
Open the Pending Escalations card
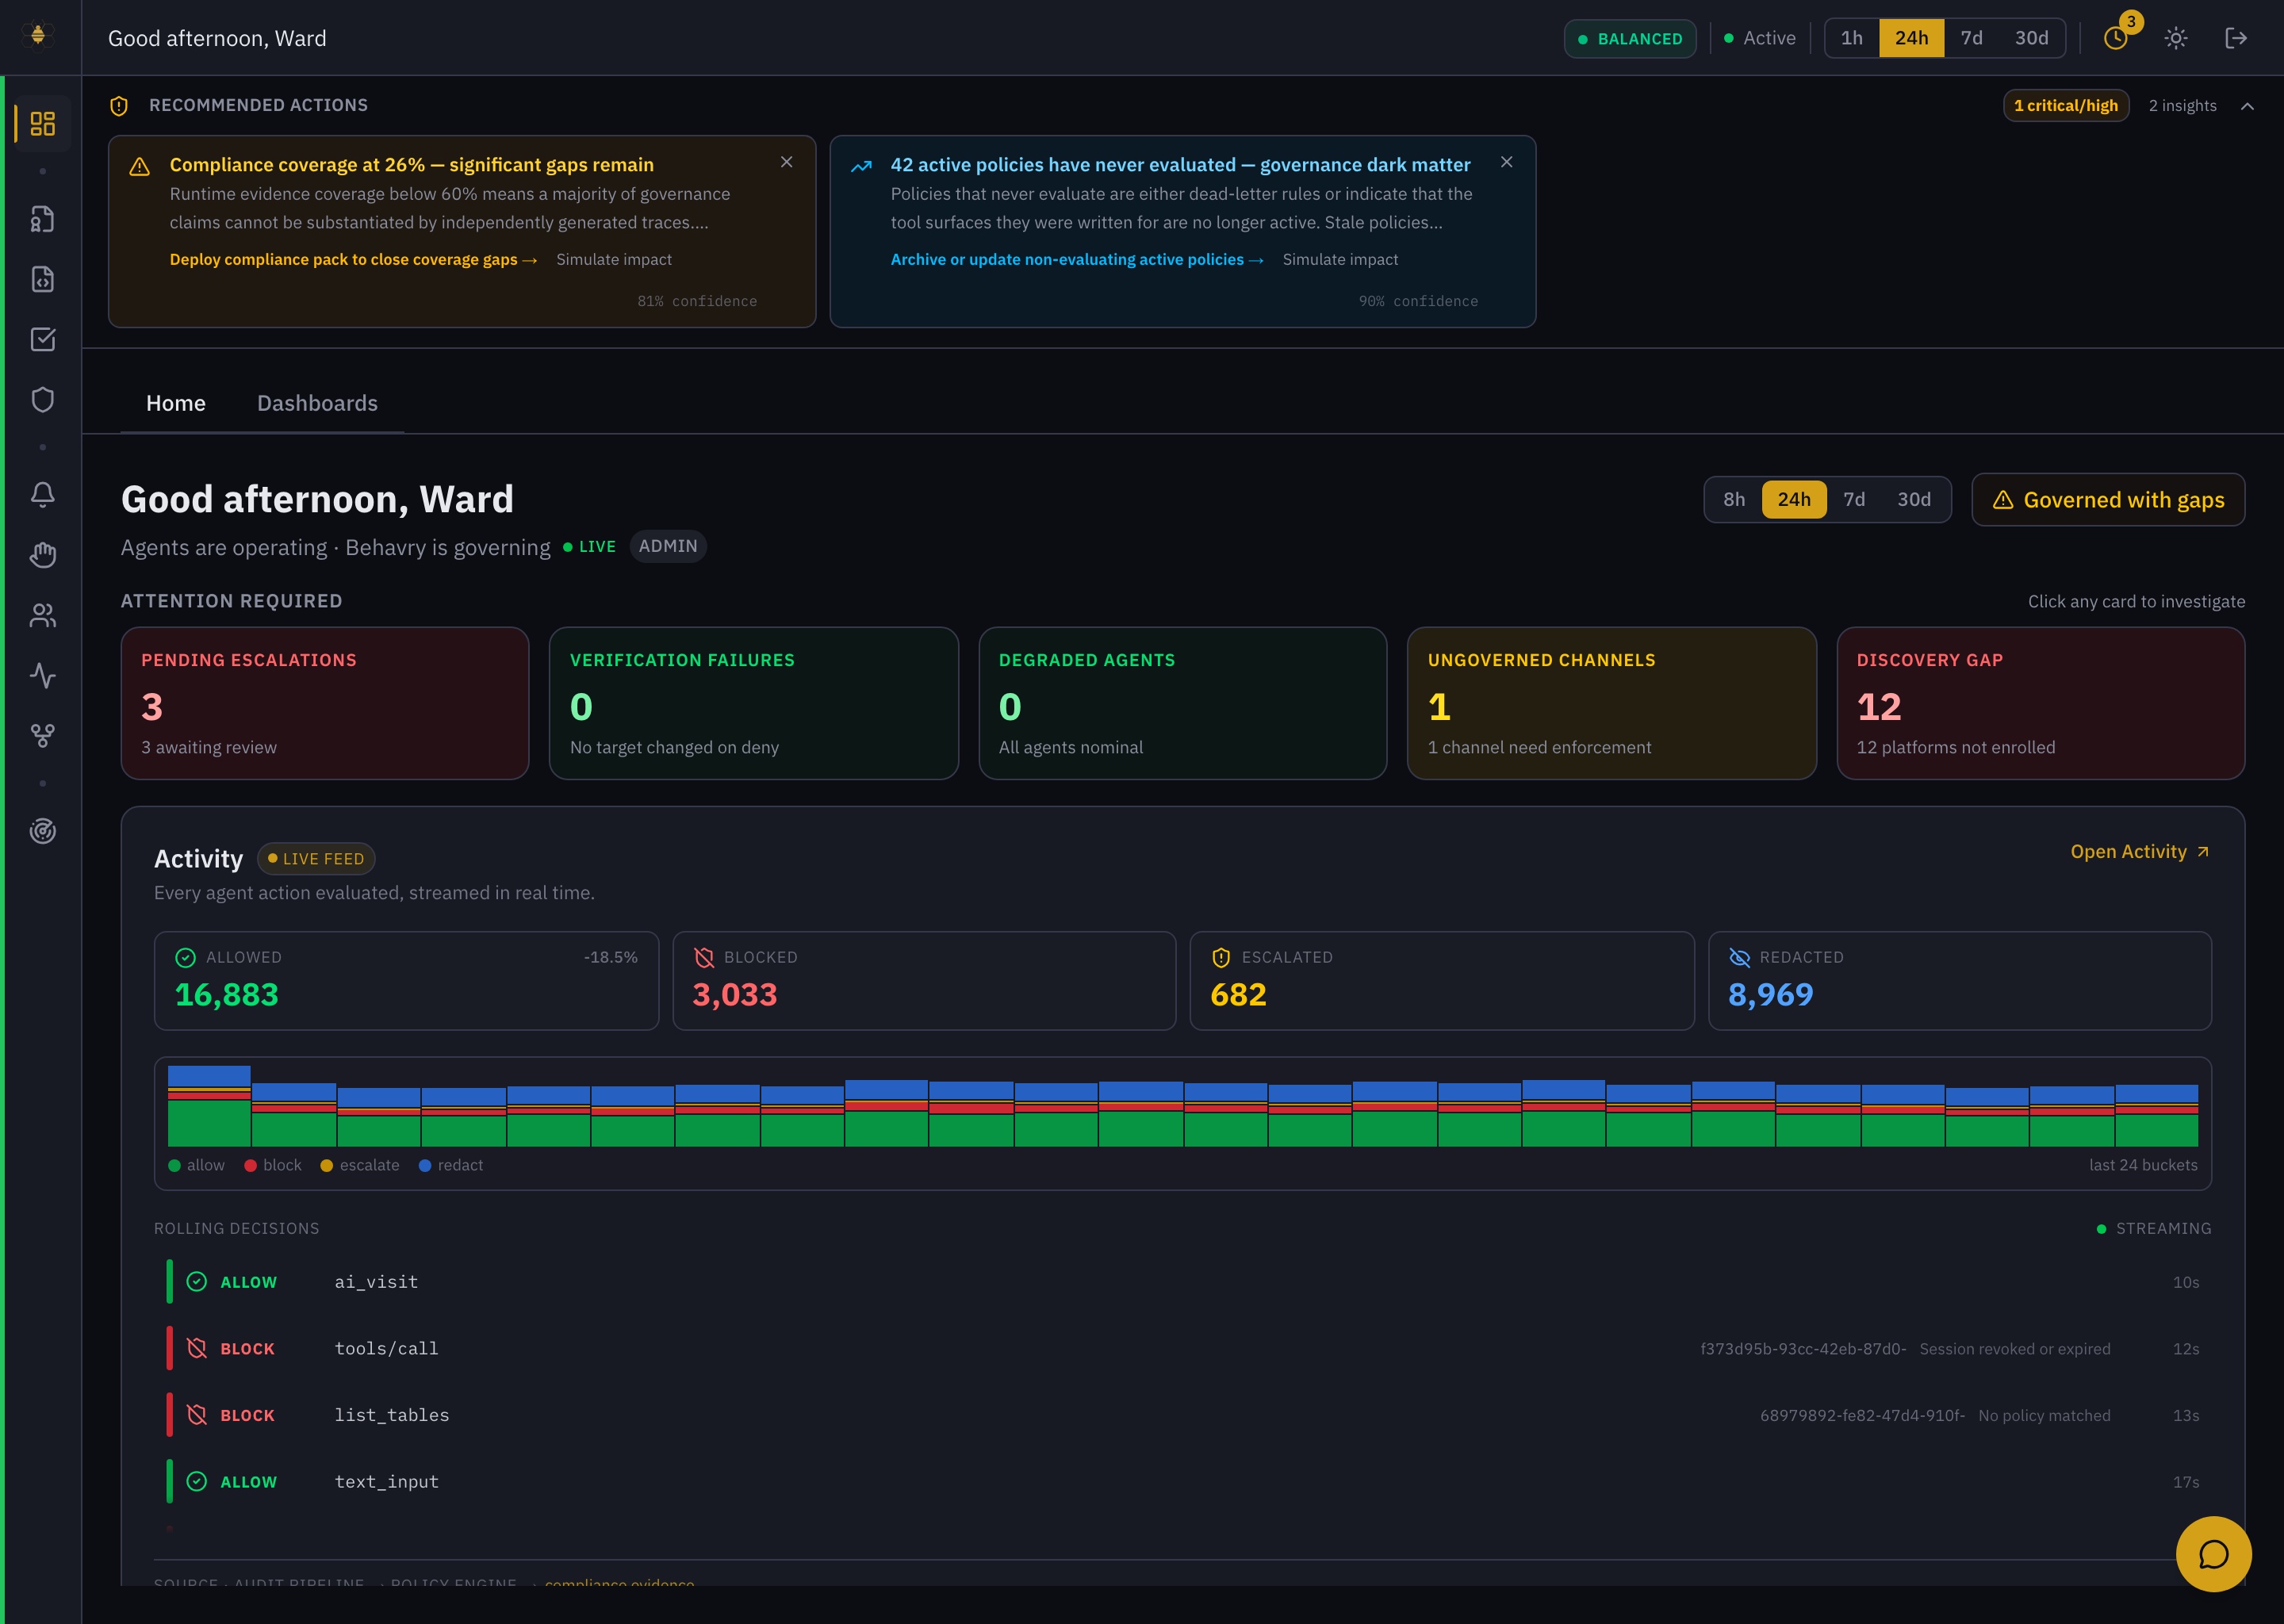(x=325, y=703)
